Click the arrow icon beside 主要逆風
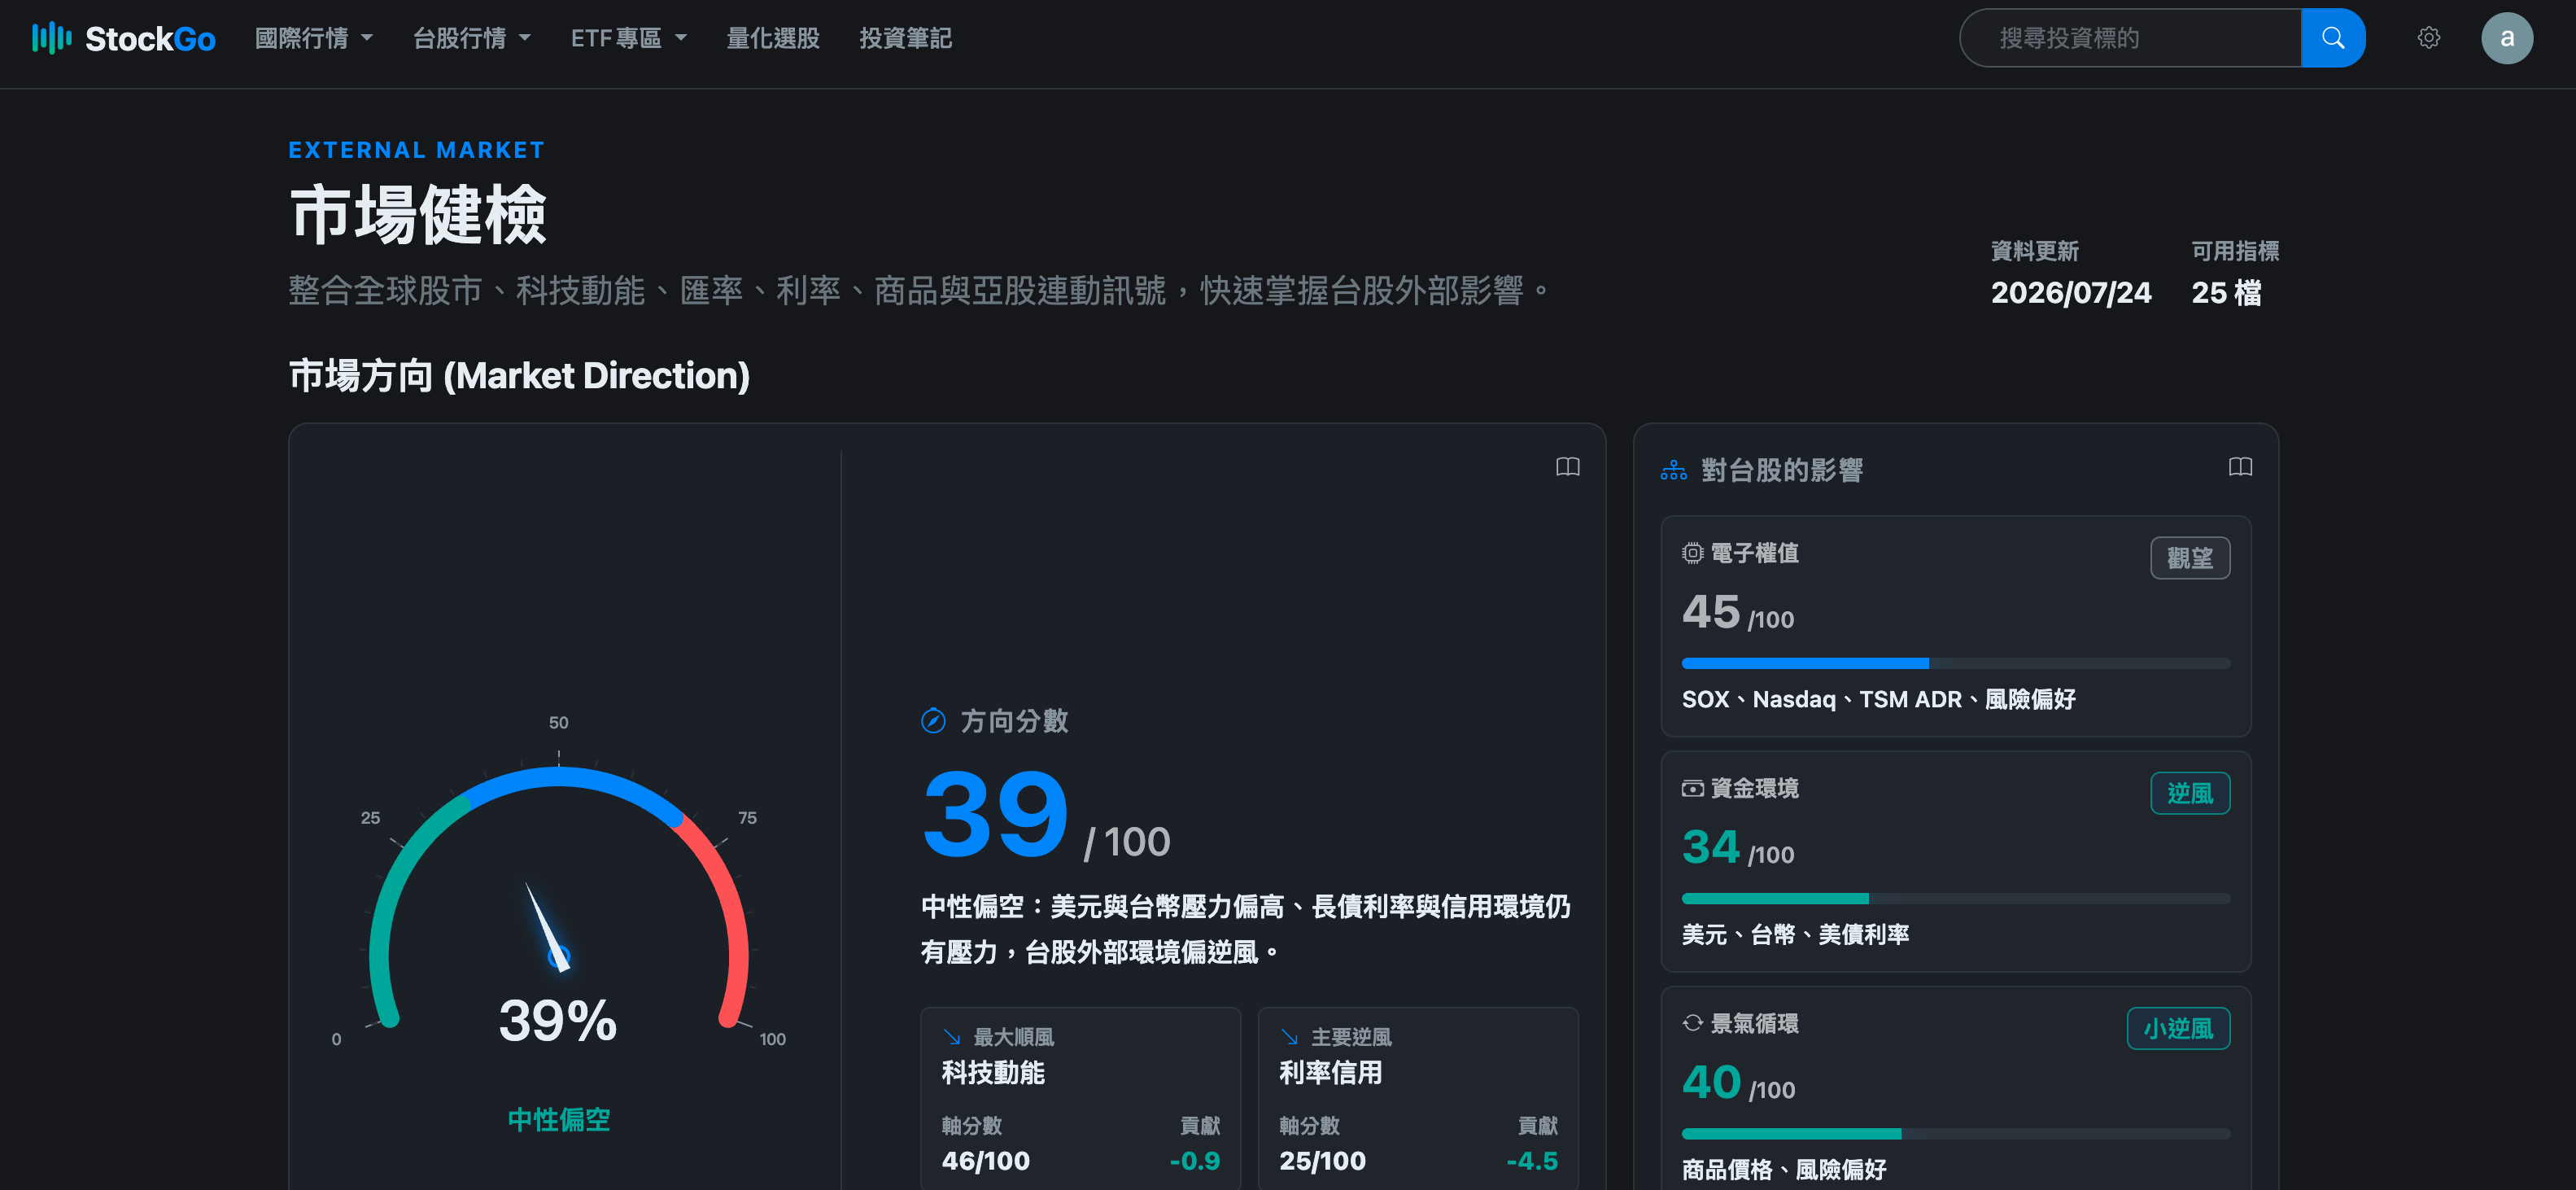The image size is (2576, 1190). [x=1290, y=1037]
